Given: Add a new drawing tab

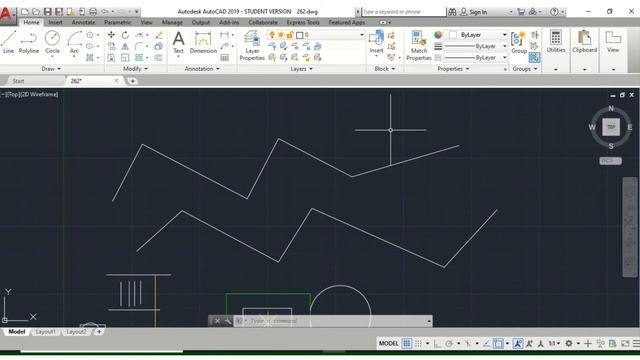Looking at the screenshot, I should [x=132, y=81].
